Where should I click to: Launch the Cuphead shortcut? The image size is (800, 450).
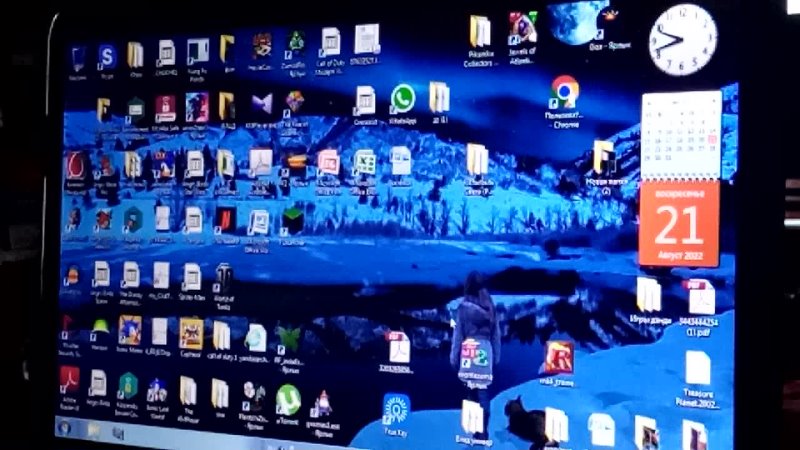point(191,334)
